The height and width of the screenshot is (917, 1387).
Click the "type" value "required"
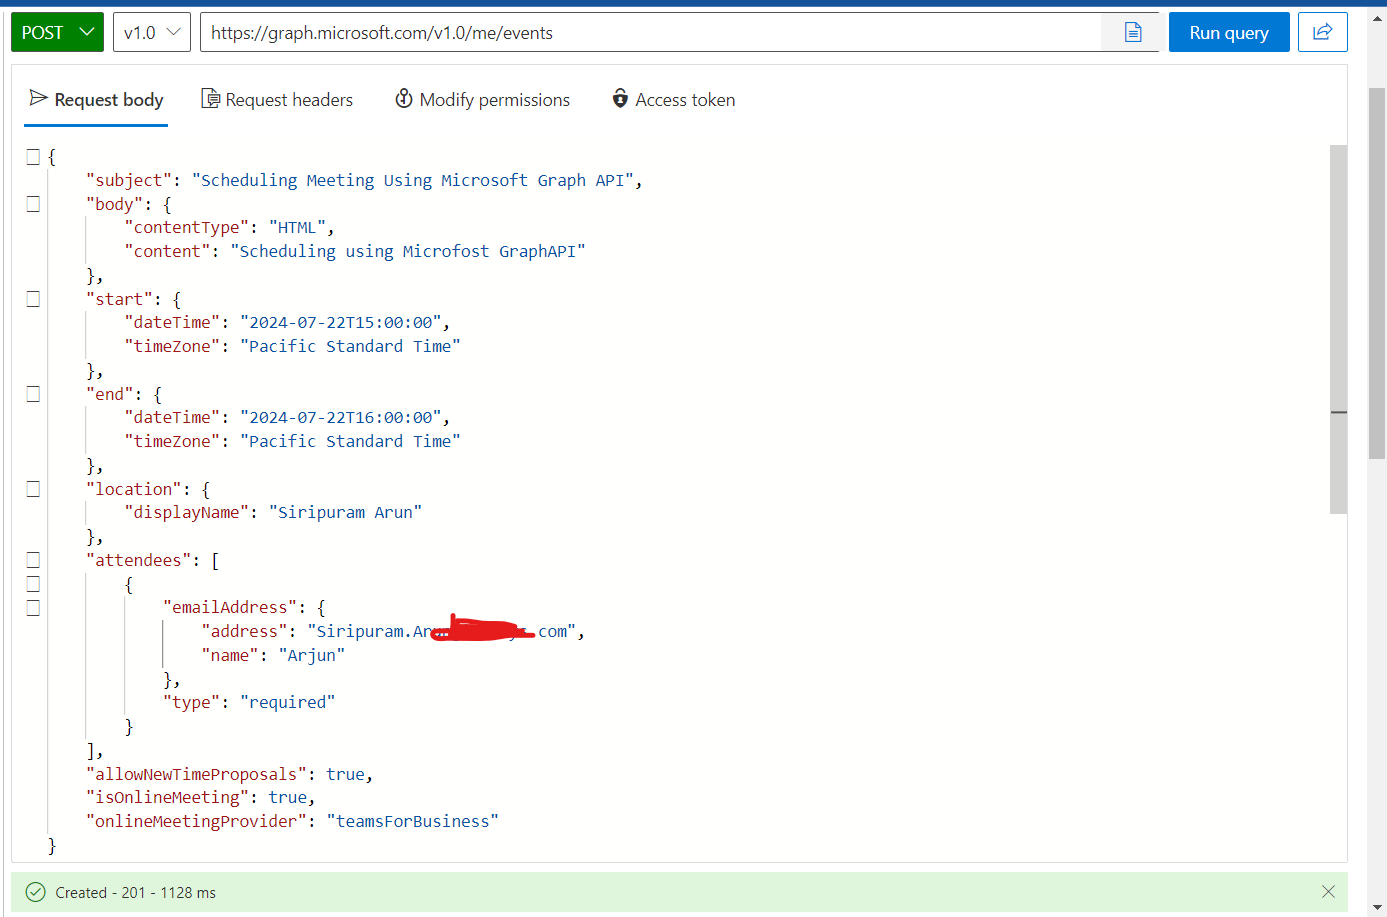click(x=288, y=703)
